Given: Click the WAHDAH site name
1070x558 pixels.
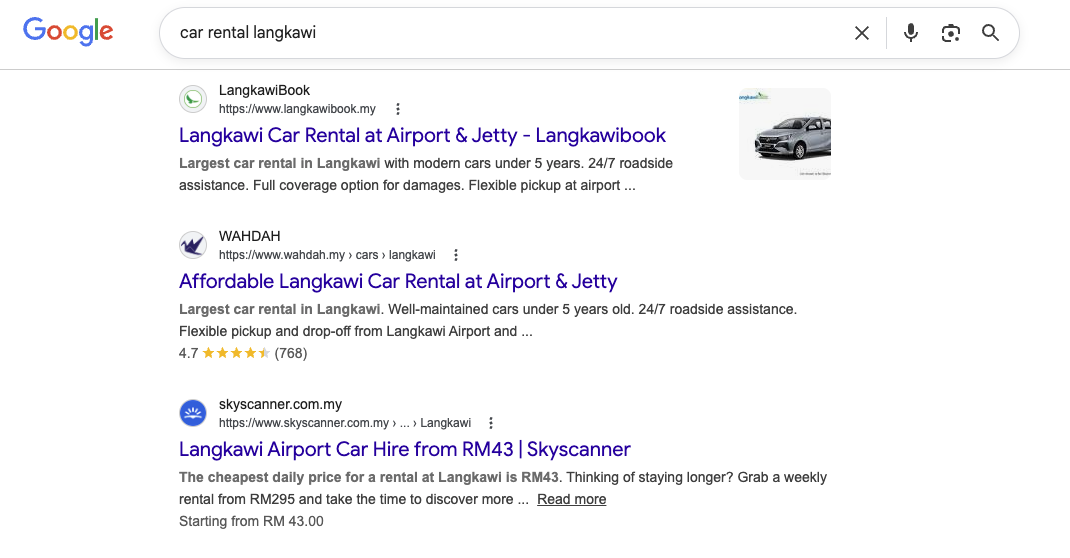Looking at the screenshot, I should pos(250,236).
